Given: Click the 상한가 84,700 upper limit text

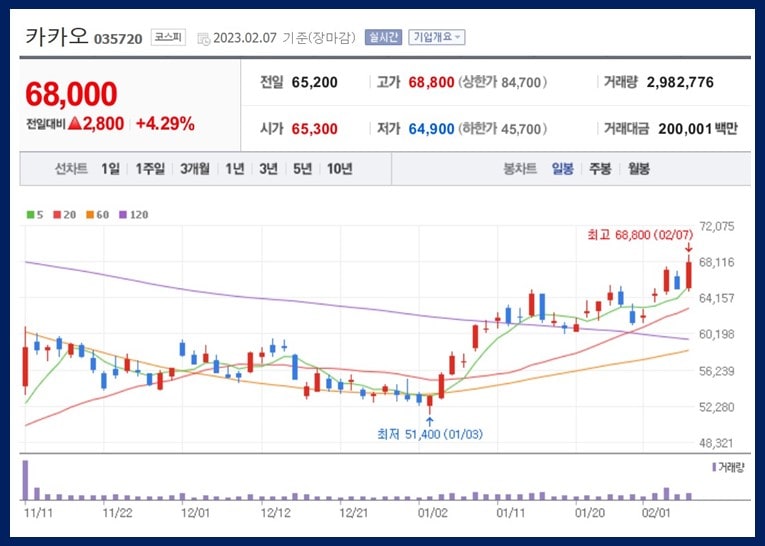Looking at the screenshot, I should pos(503,82).
